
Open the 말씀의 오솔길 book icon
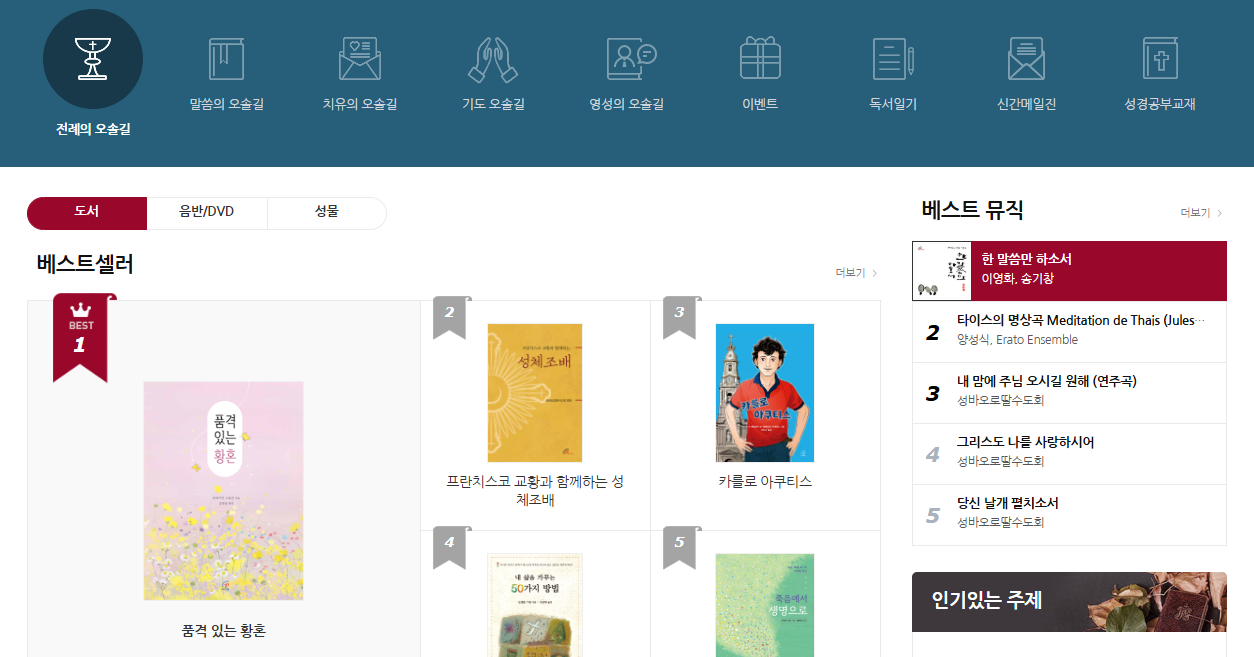226,58
